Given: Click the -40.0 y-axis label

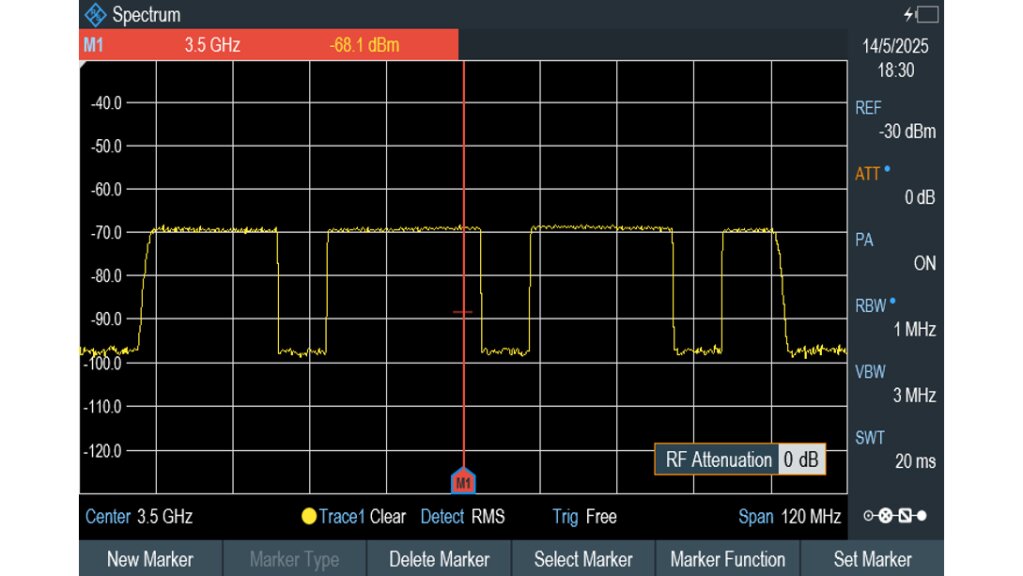Looking at the screenshot, I should [106, 103].
